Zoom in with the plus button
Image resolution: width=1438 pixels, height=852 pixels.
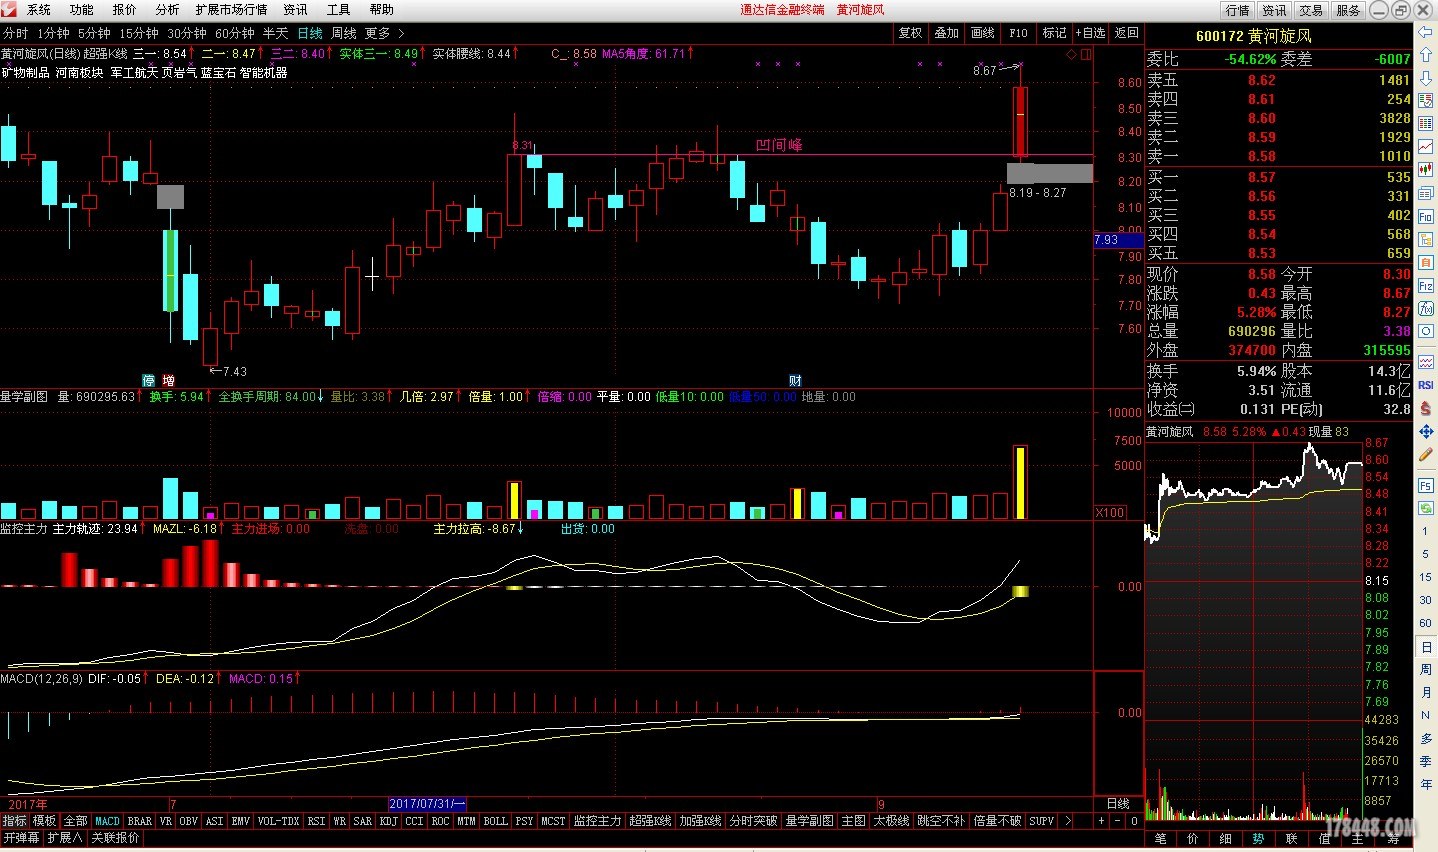pos(1102,821)
